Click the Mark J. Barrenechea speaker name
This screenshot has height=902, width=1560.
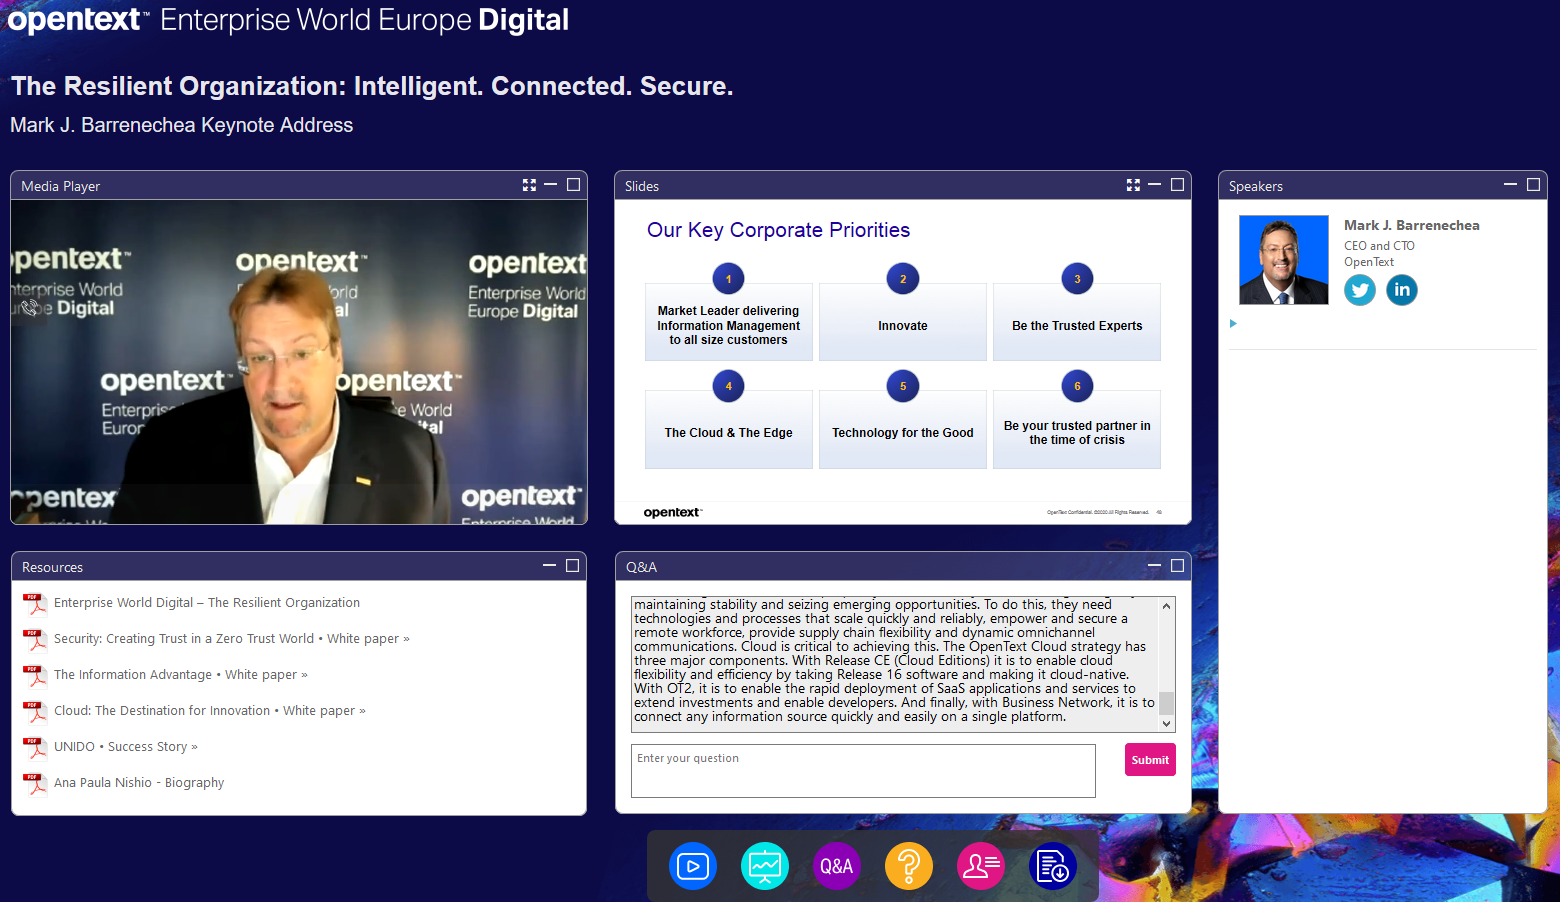coord(1411,225)
